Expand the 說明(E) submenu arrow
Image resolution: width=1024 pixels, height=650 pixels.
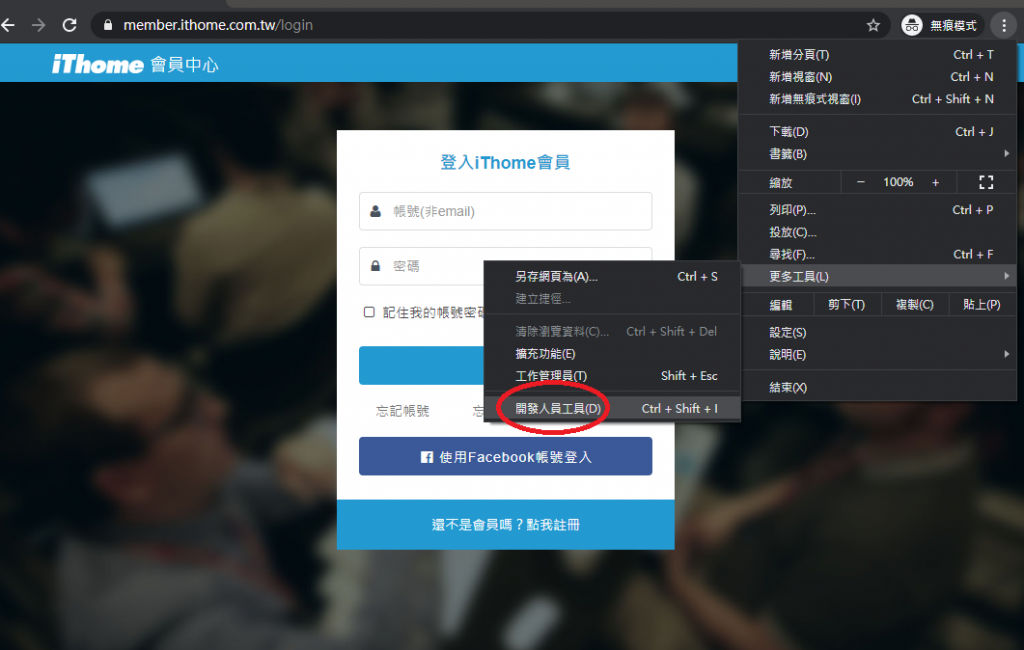(x=1006, y=354)
